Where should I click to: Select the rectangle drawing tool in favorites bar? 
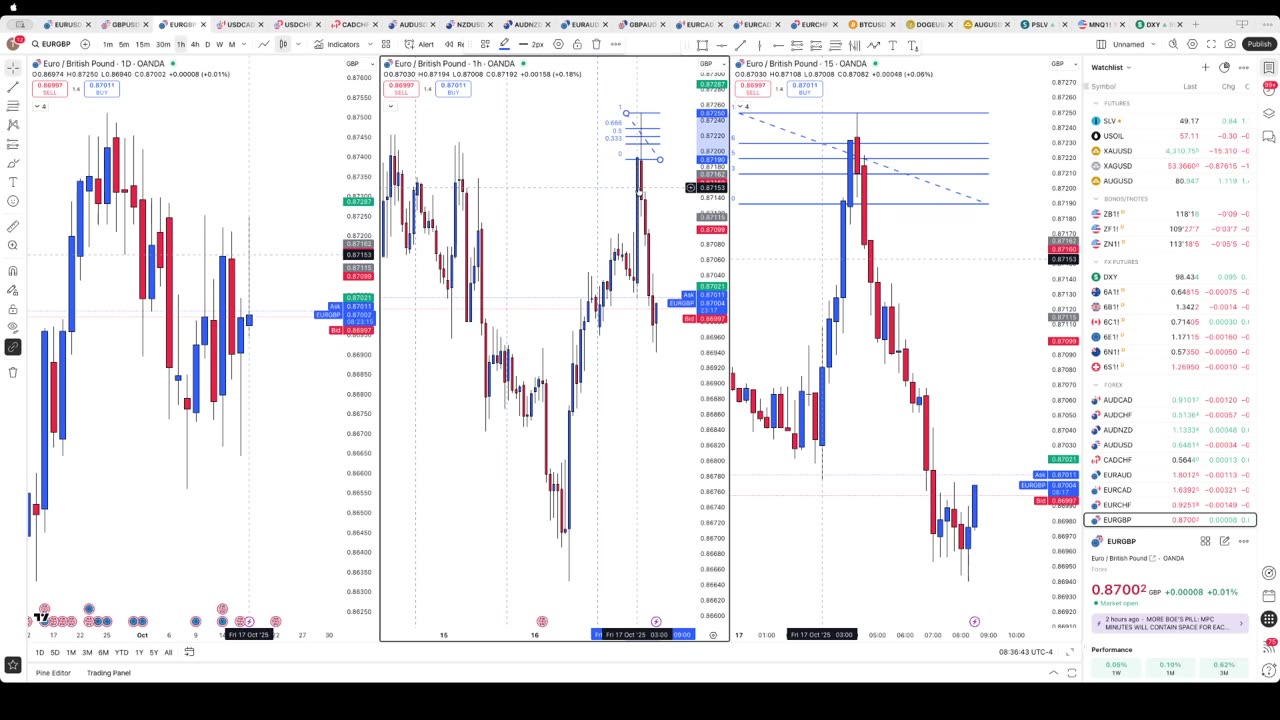[702, 45]
